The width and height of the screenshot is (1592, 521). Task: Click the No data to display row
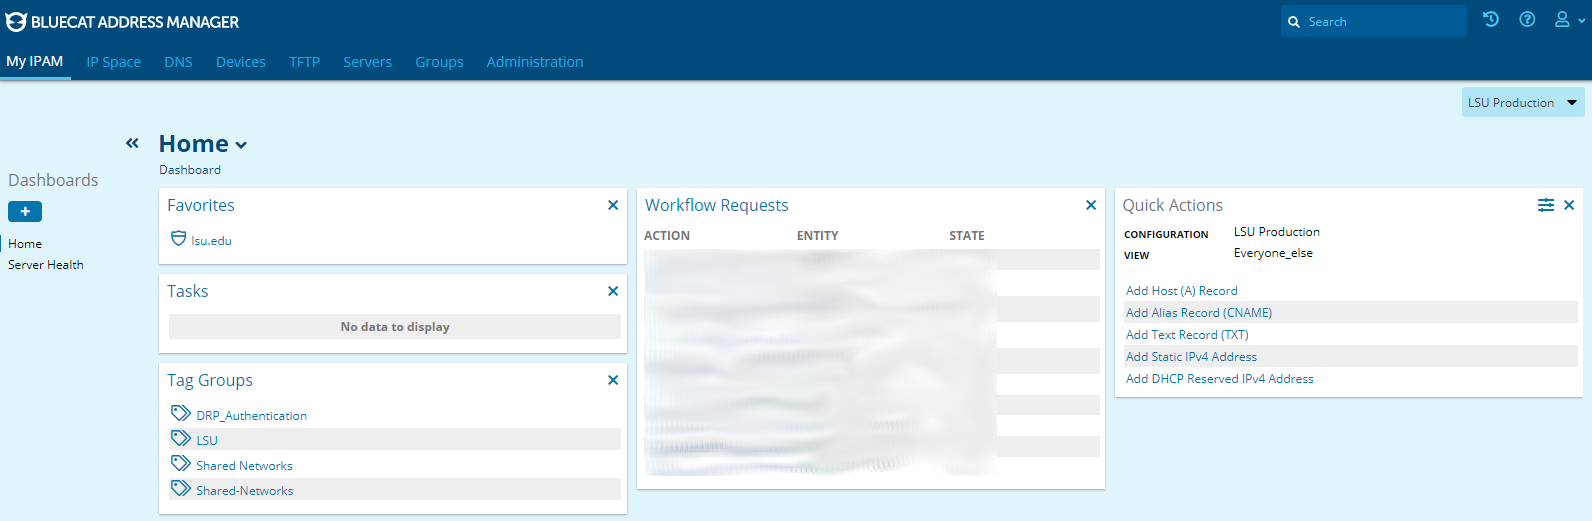pos(395,327)
